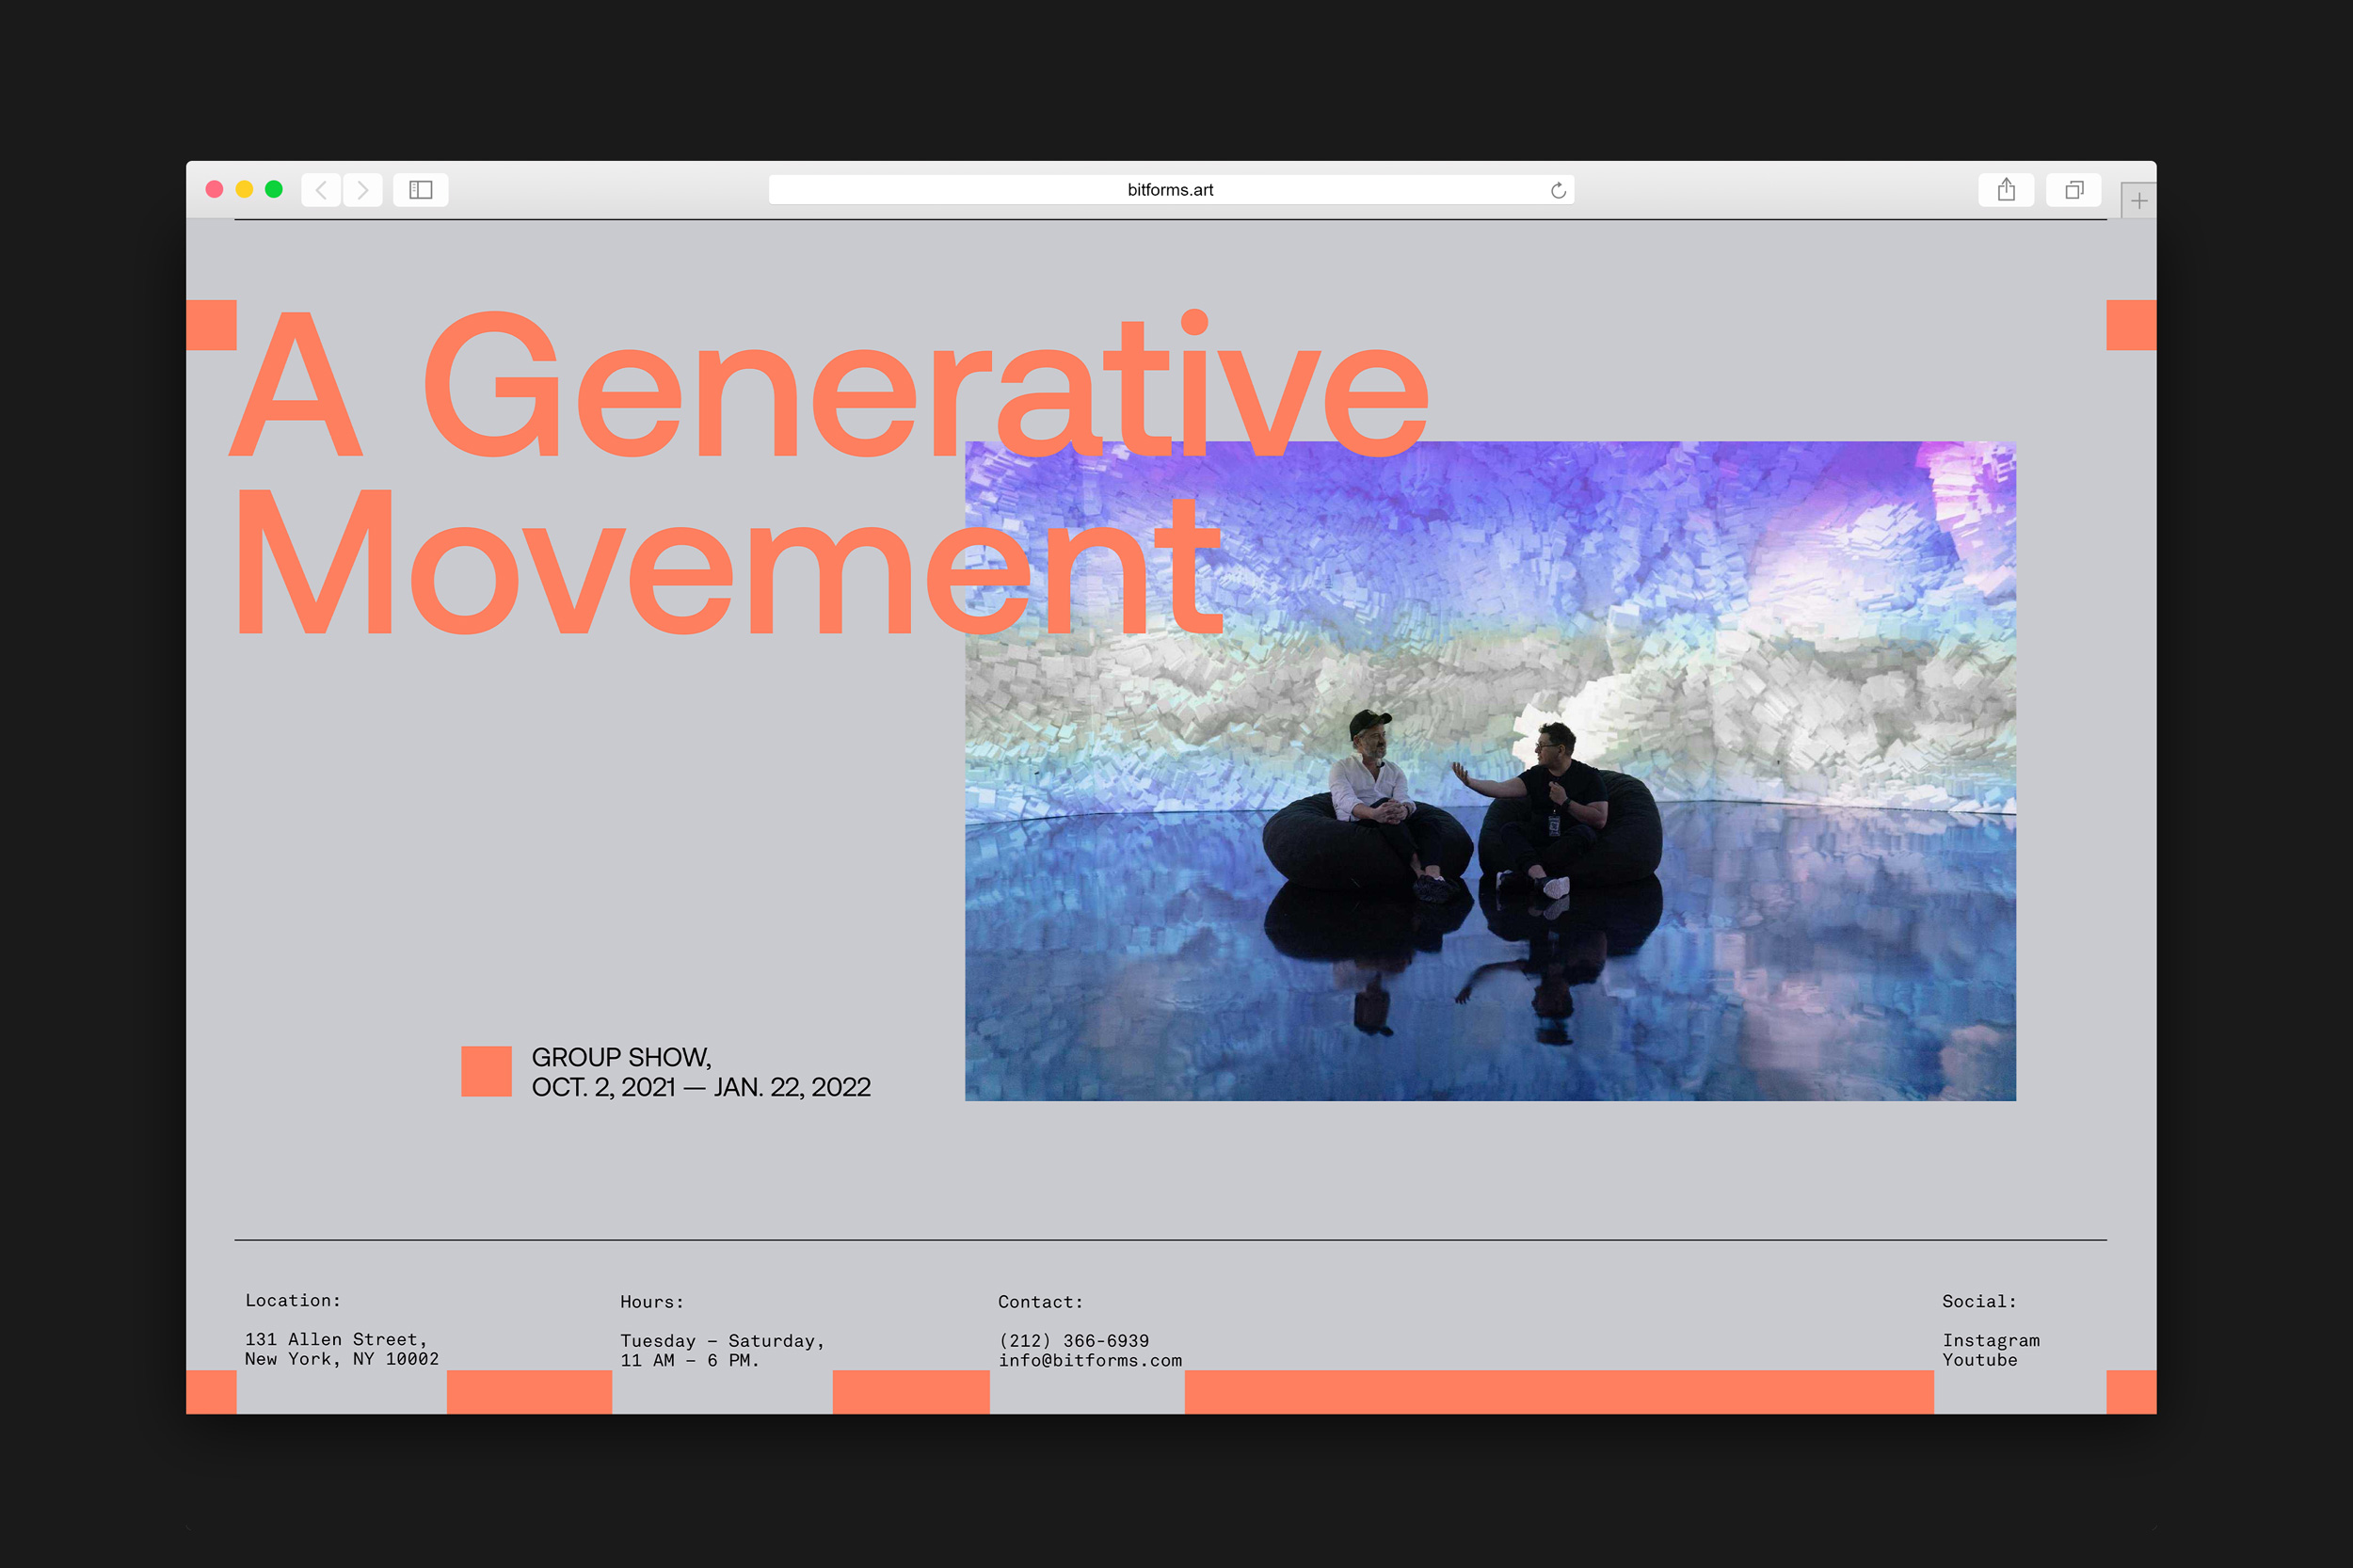Reload the page with the refresh icon
The image size is (2353, 1568).
click(x=1558, y=190)
